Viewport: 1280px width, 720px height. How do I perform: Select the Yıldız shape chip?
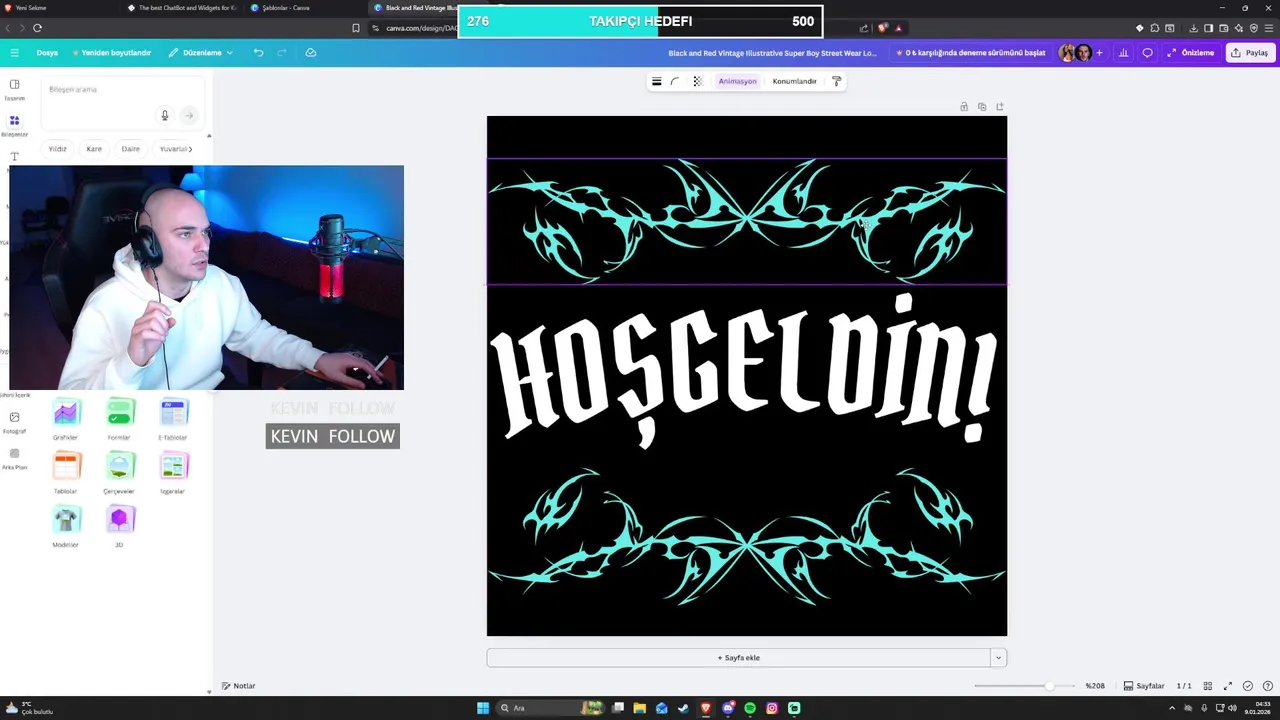(58, 149)
